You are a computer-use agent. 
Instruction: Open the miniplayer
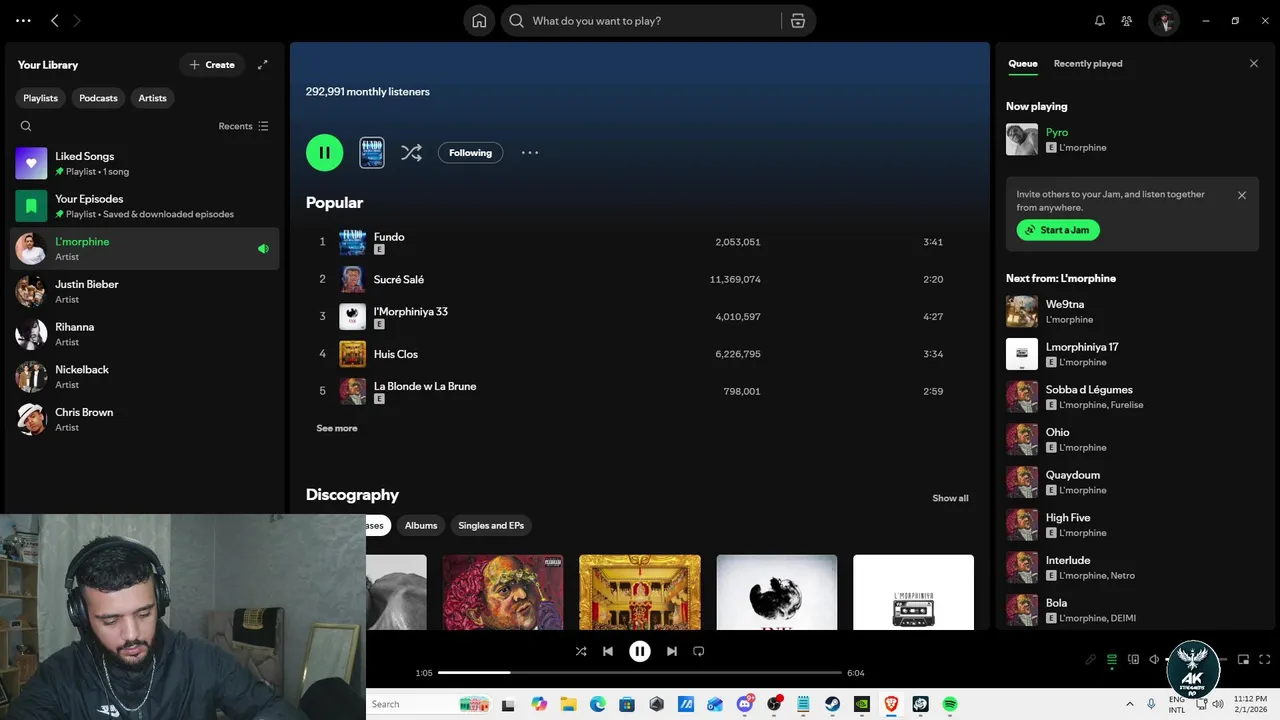(x=1244, y=660)
